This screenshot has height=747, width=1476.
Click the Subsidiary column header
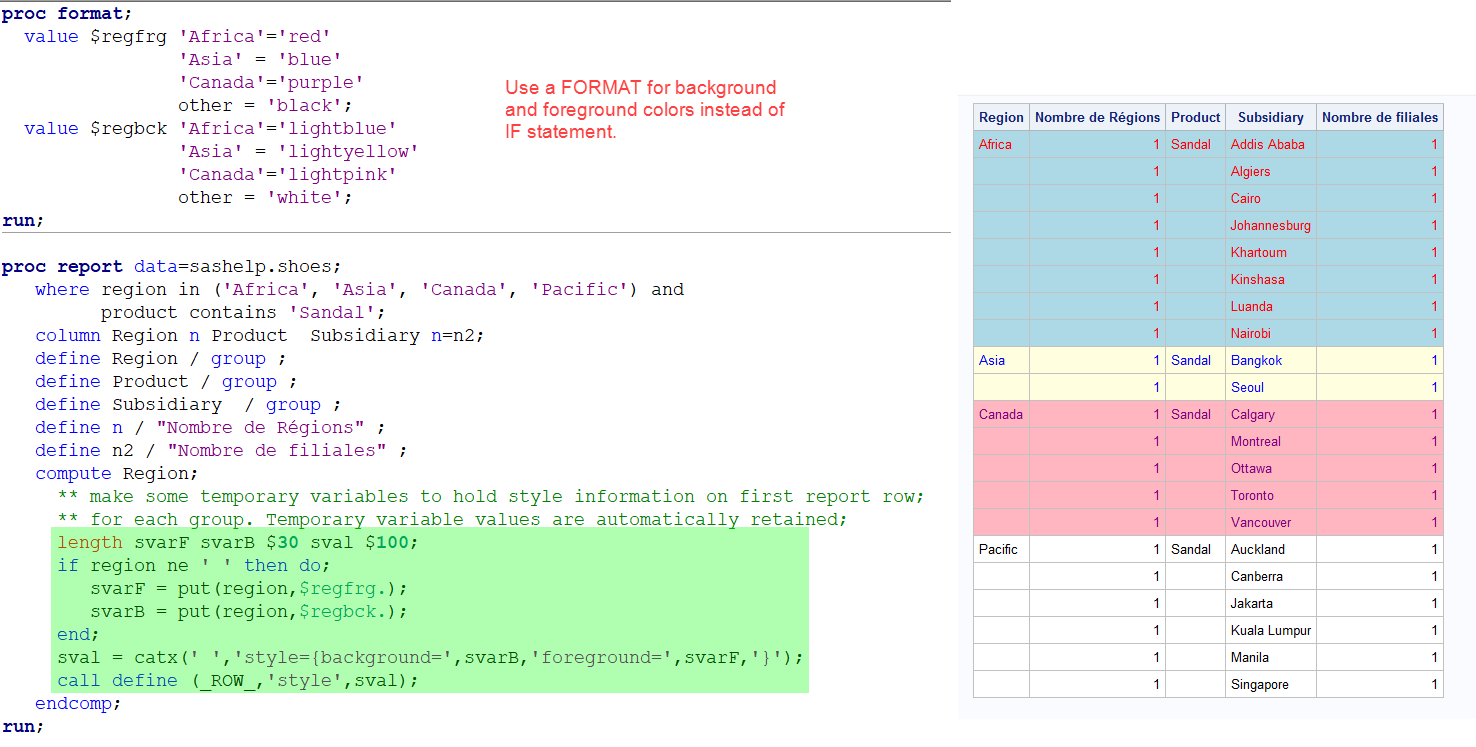(1270, 117)
